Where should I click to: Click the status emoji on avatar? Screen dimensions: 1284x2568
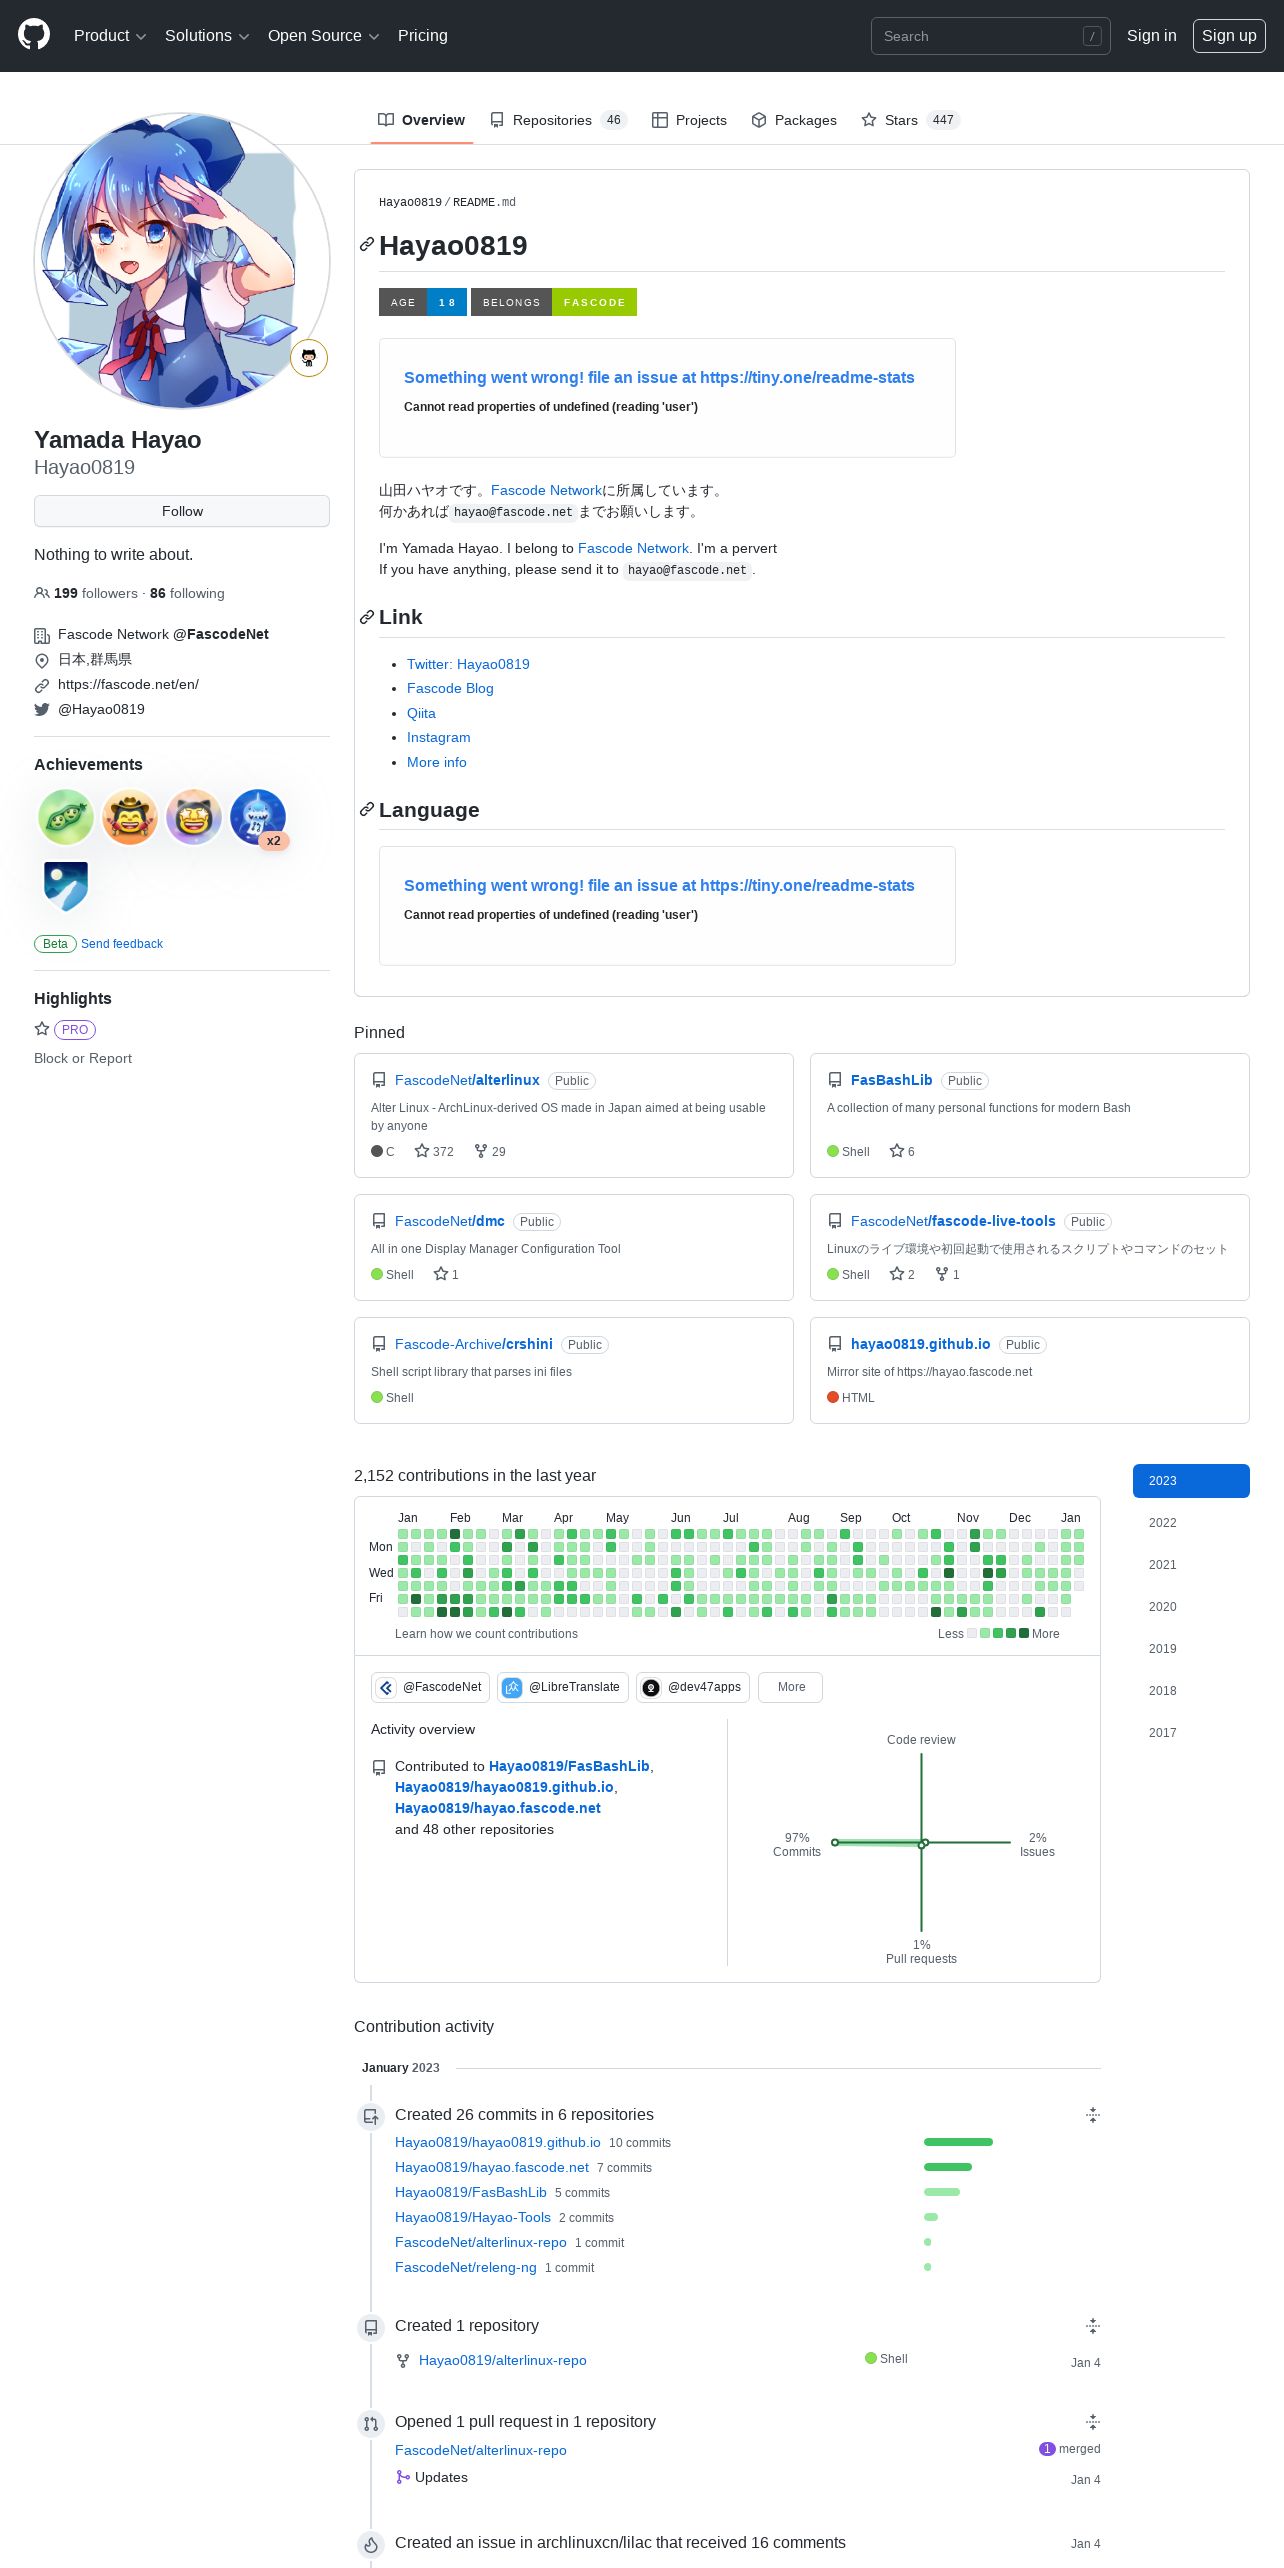(x=309, y=358)
